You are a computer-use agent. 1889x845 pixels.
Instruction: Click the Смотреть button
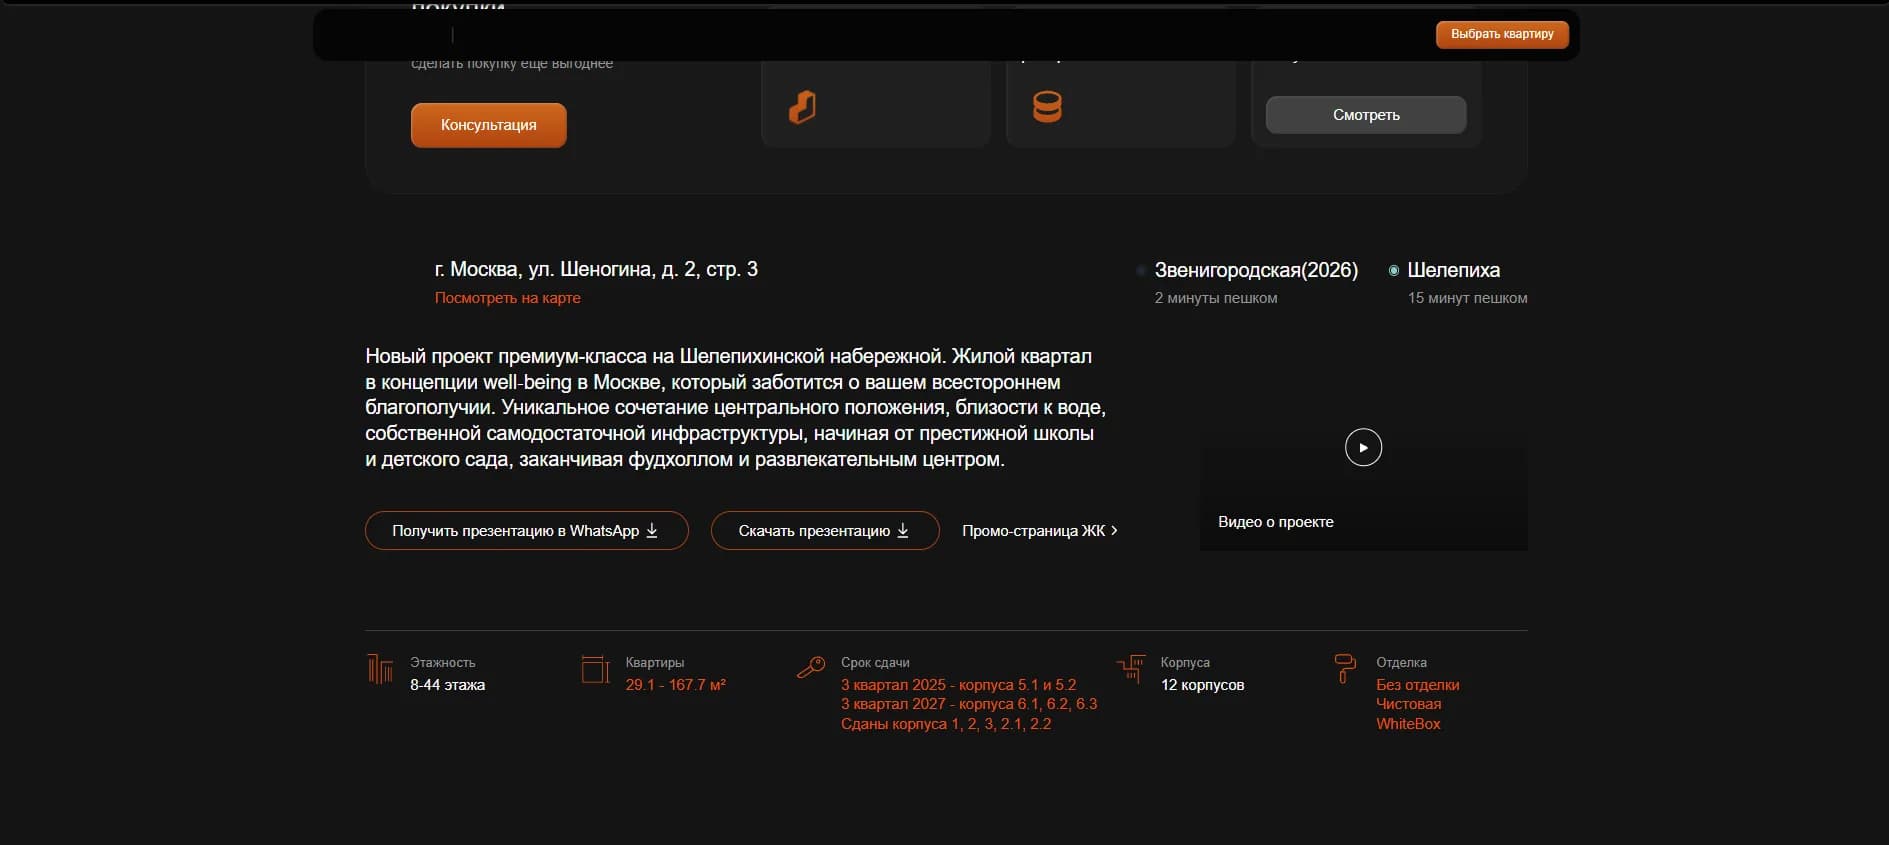point(1366,115)
